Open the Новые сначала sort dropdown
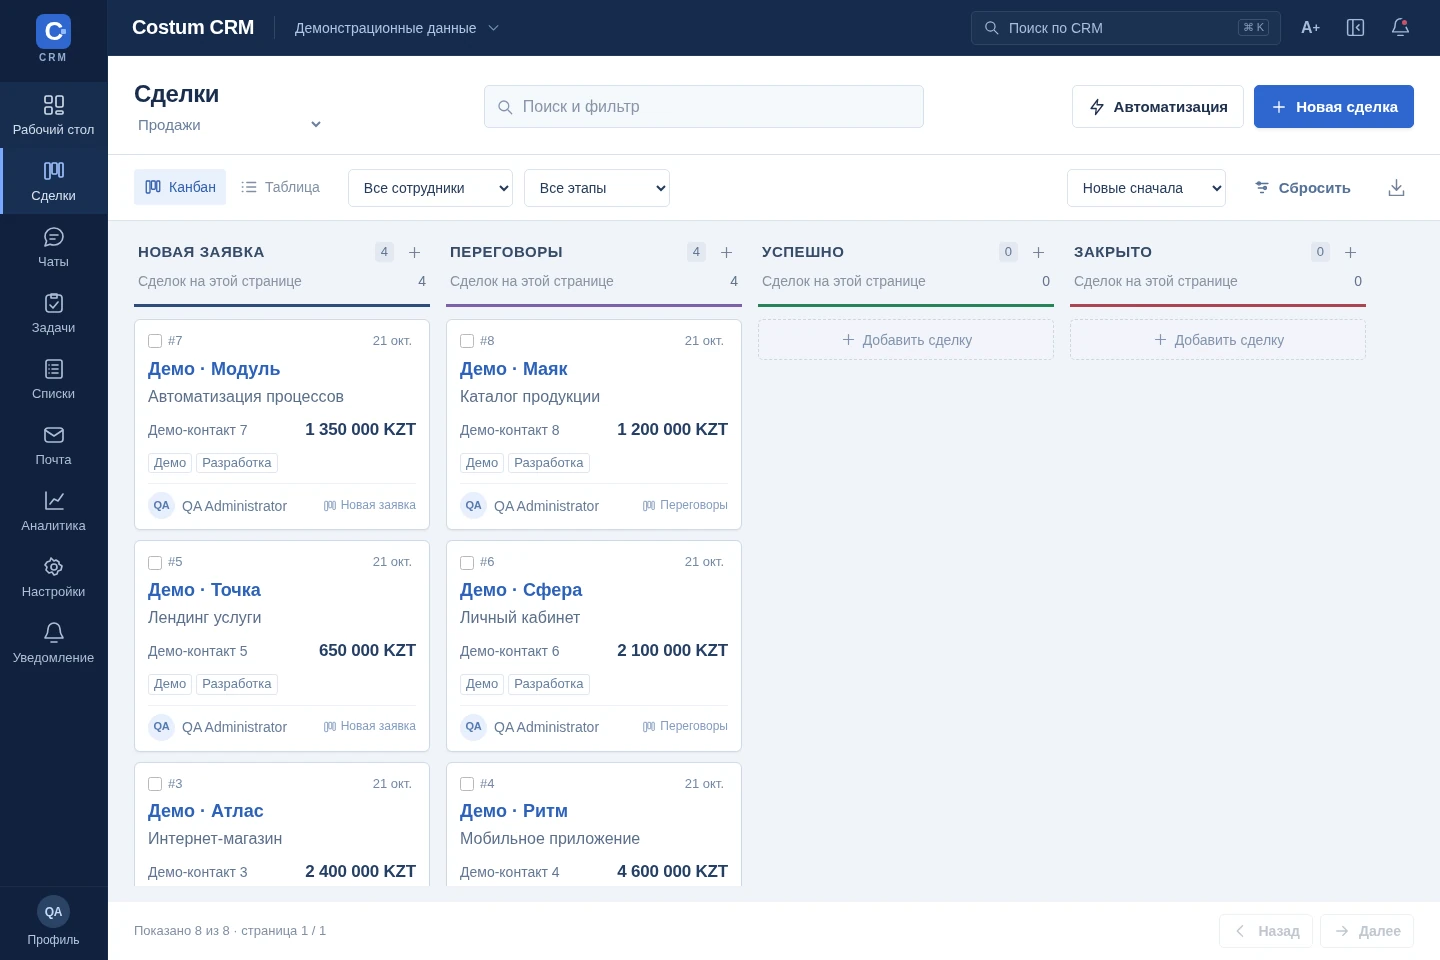The width and height of the screenshot is (1440, 960). (x=1146, y=188)
